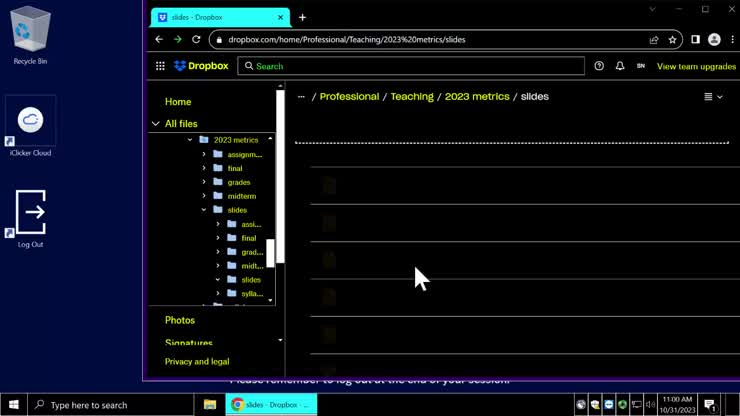740x416 pixels.
Task: Open the help question mark icon
Action: [x=599, y=66]
